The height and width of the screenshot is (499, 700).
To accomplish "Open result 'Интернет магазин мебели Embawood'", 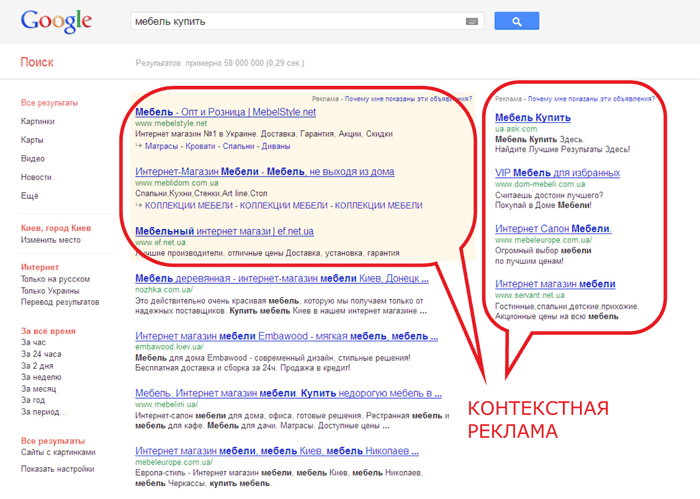I will (287, 336).
